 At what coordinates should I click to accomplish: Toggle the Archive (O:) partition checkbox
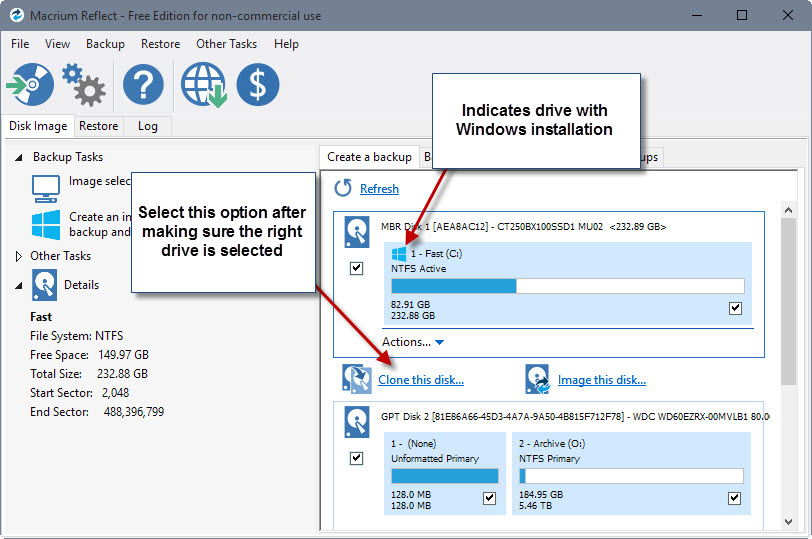(x=734, y=498)
